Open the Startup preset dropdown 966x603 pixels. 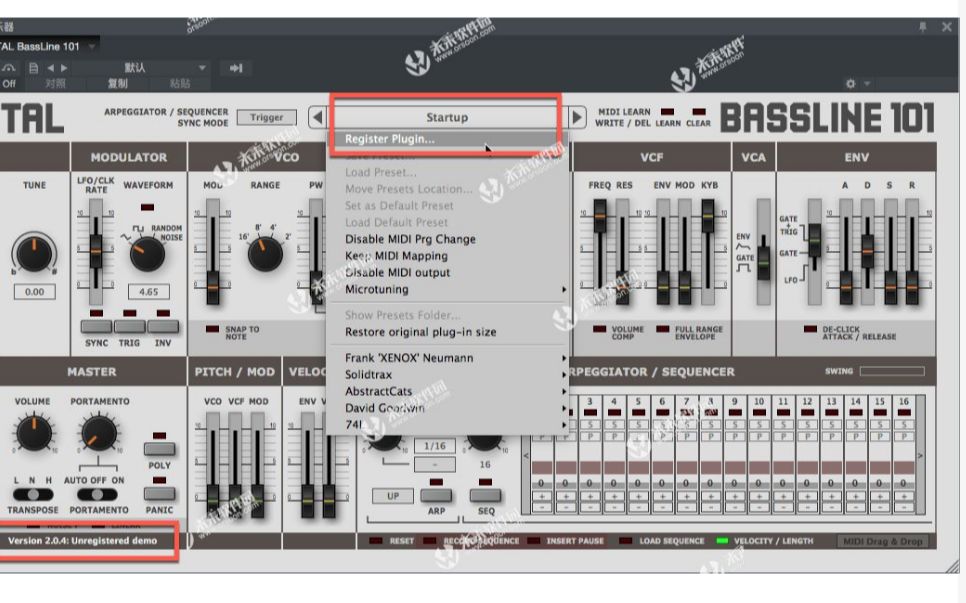coord(447,117)
